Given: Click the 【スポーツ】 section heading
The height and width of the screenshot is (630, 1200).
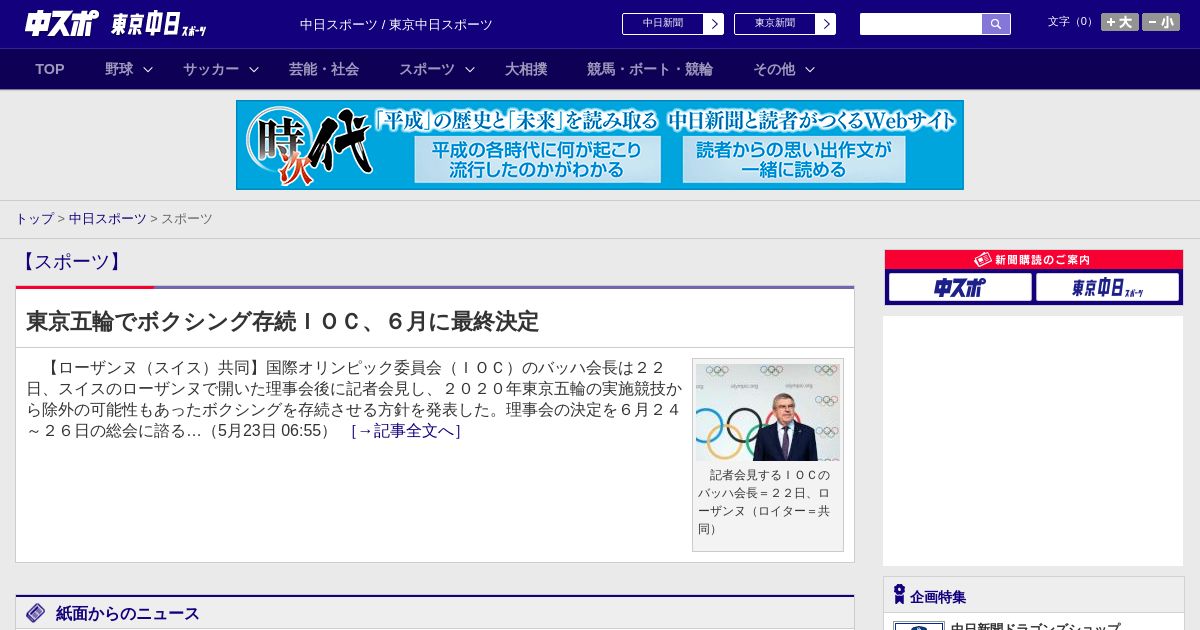Looking at the screenshot, I should click(71, 262).
